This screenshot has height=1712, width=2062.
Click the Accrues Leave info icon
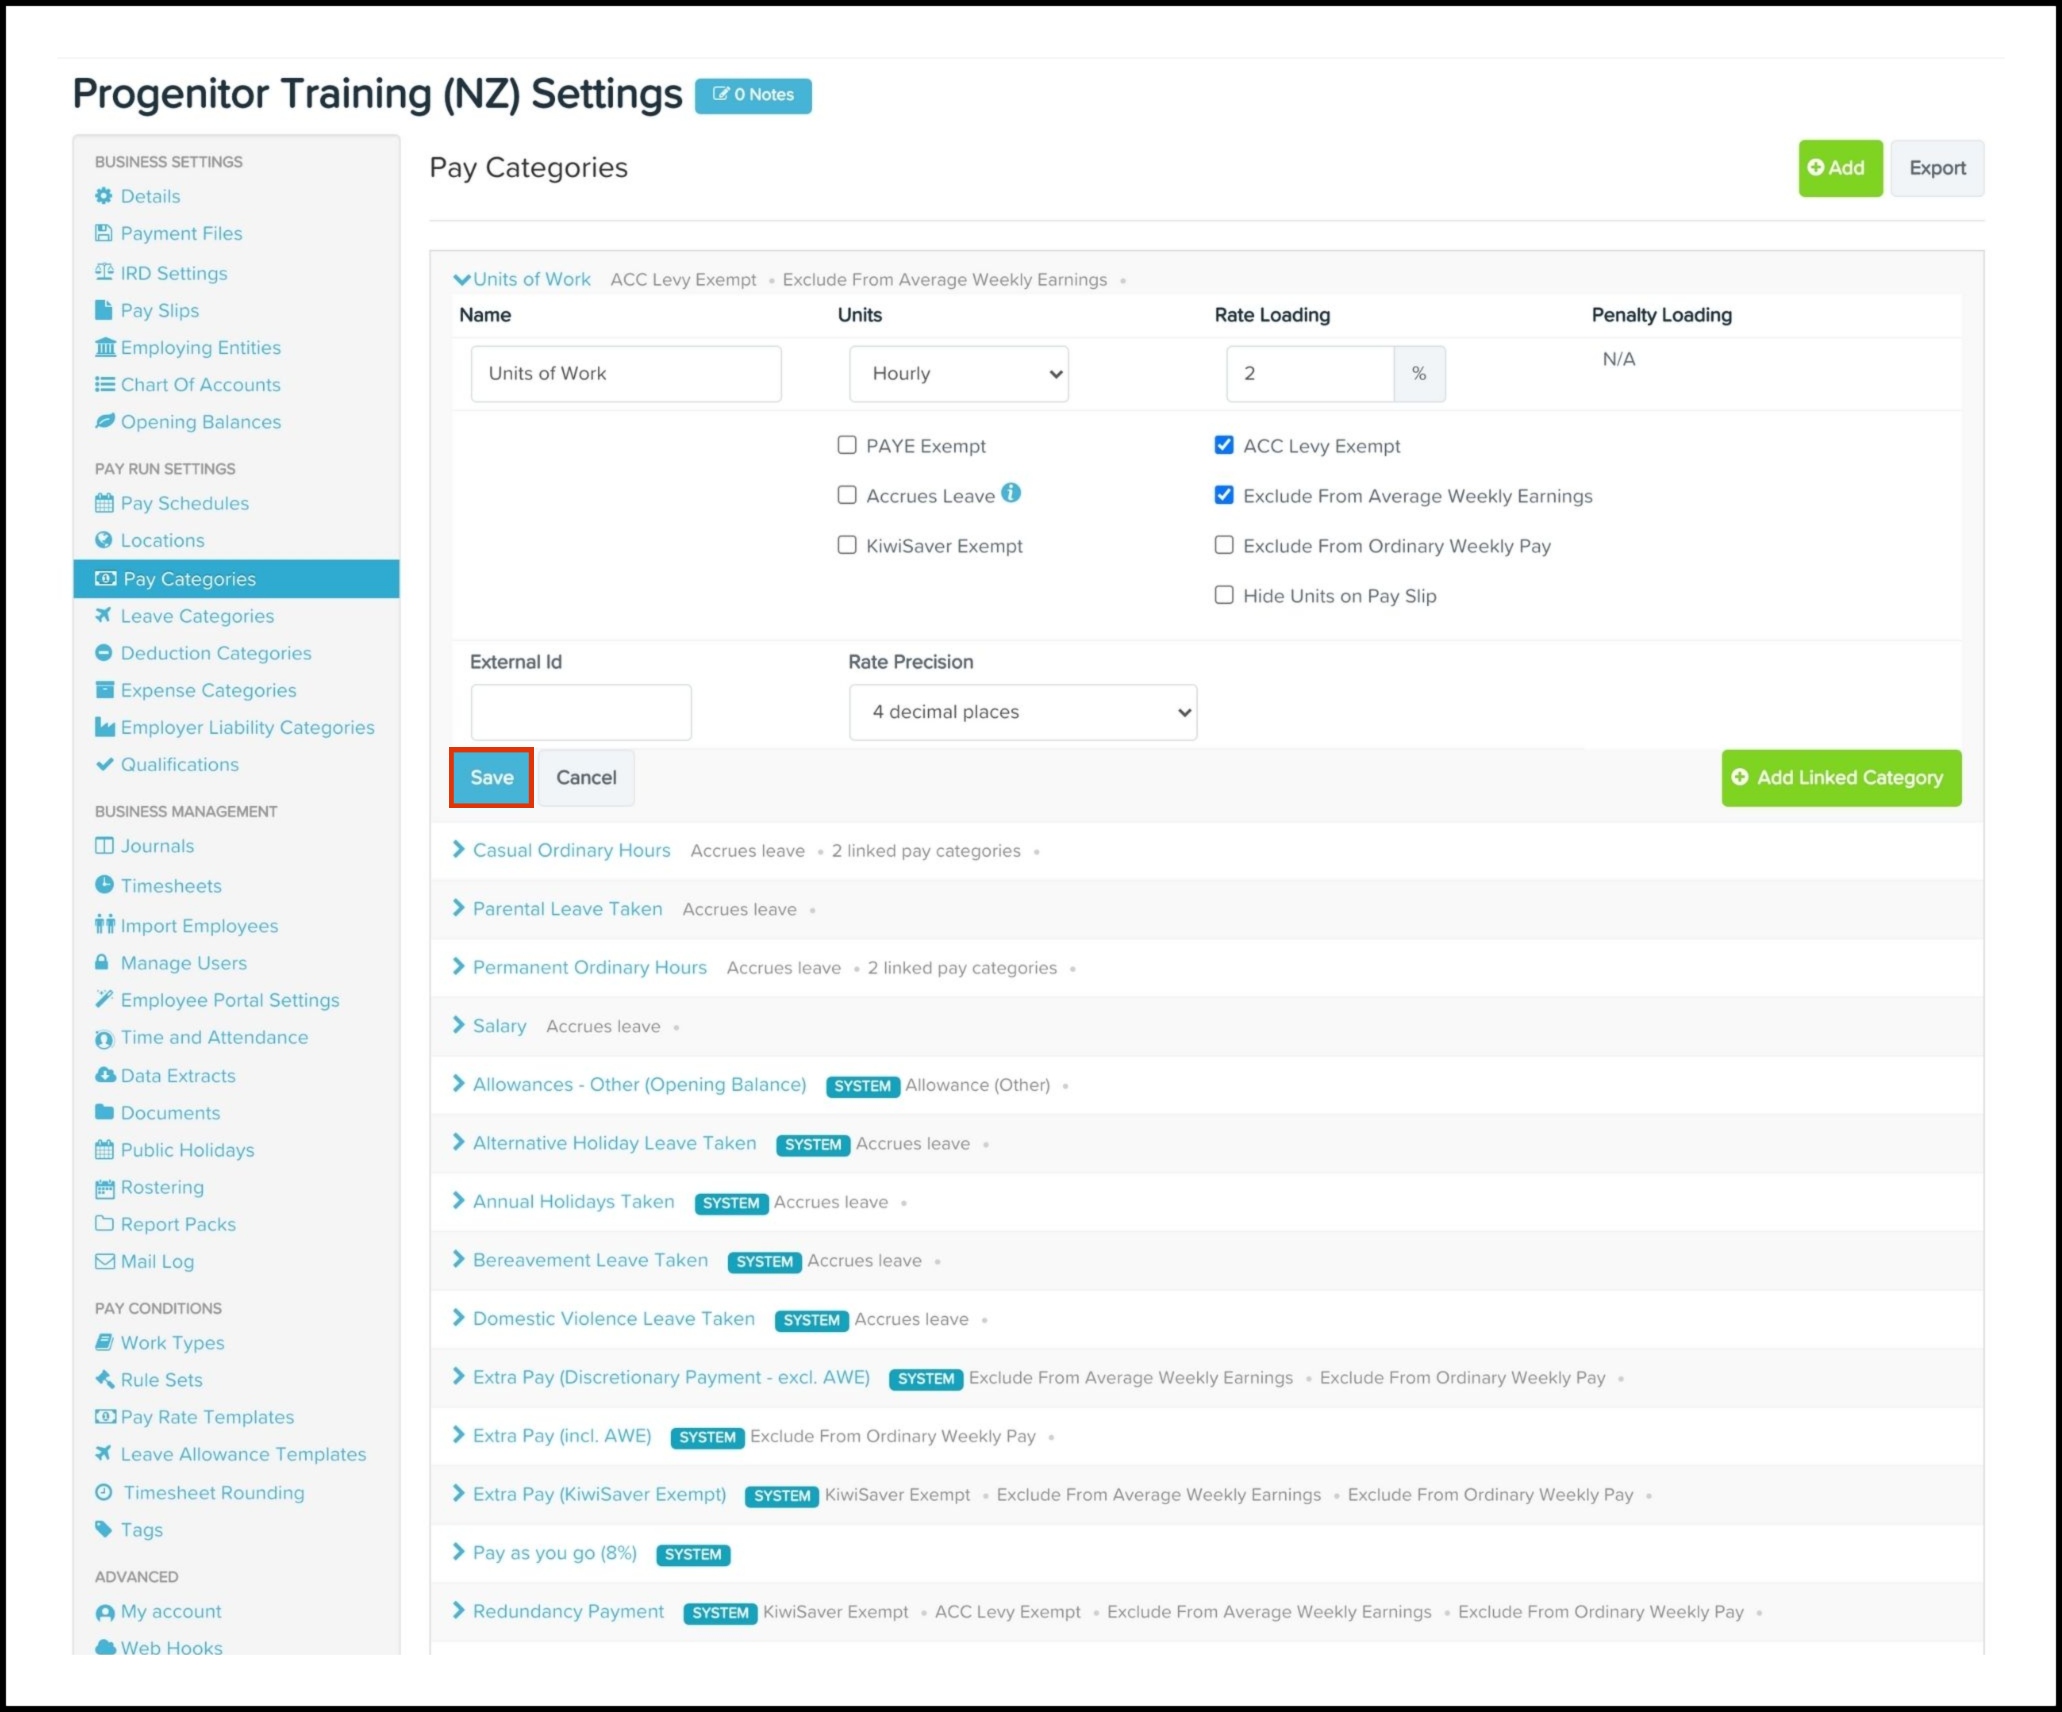(x=1011, y=493)
